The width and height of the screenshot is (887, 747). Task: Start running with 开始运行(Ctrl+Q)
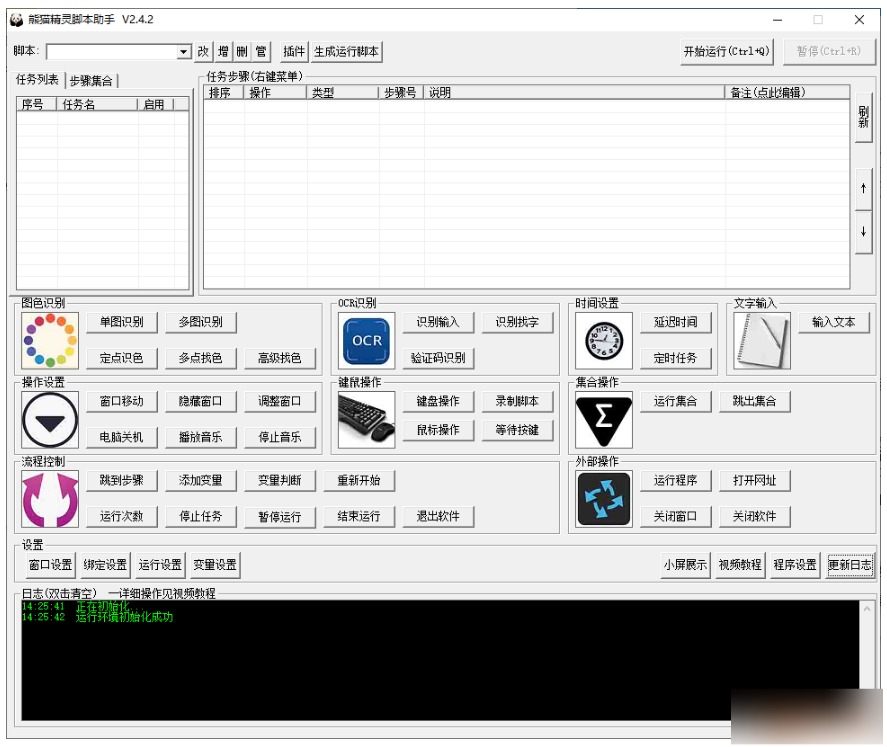click(x=726, y=51)
